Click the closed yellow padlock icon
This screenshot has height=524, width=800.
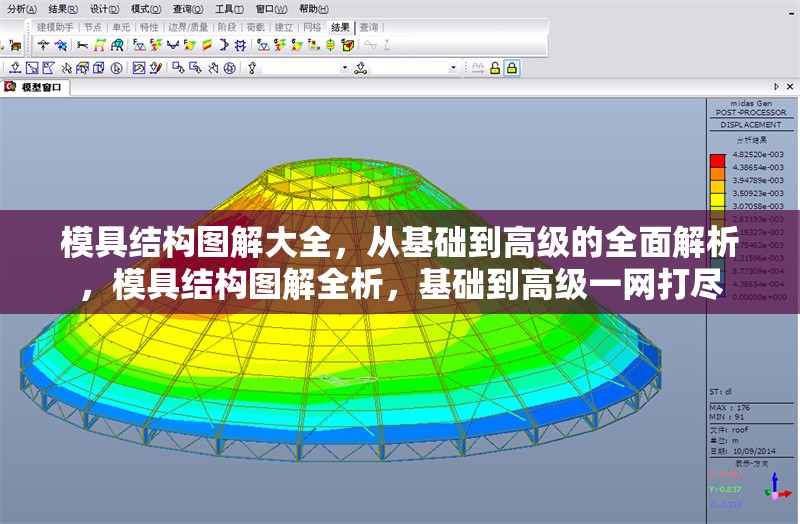pos(511,68)
